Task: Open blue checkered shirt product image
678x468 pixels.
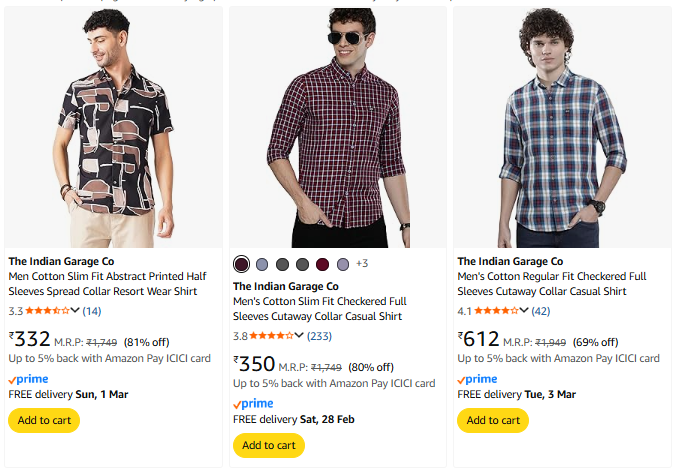Action: pos(562,127)
